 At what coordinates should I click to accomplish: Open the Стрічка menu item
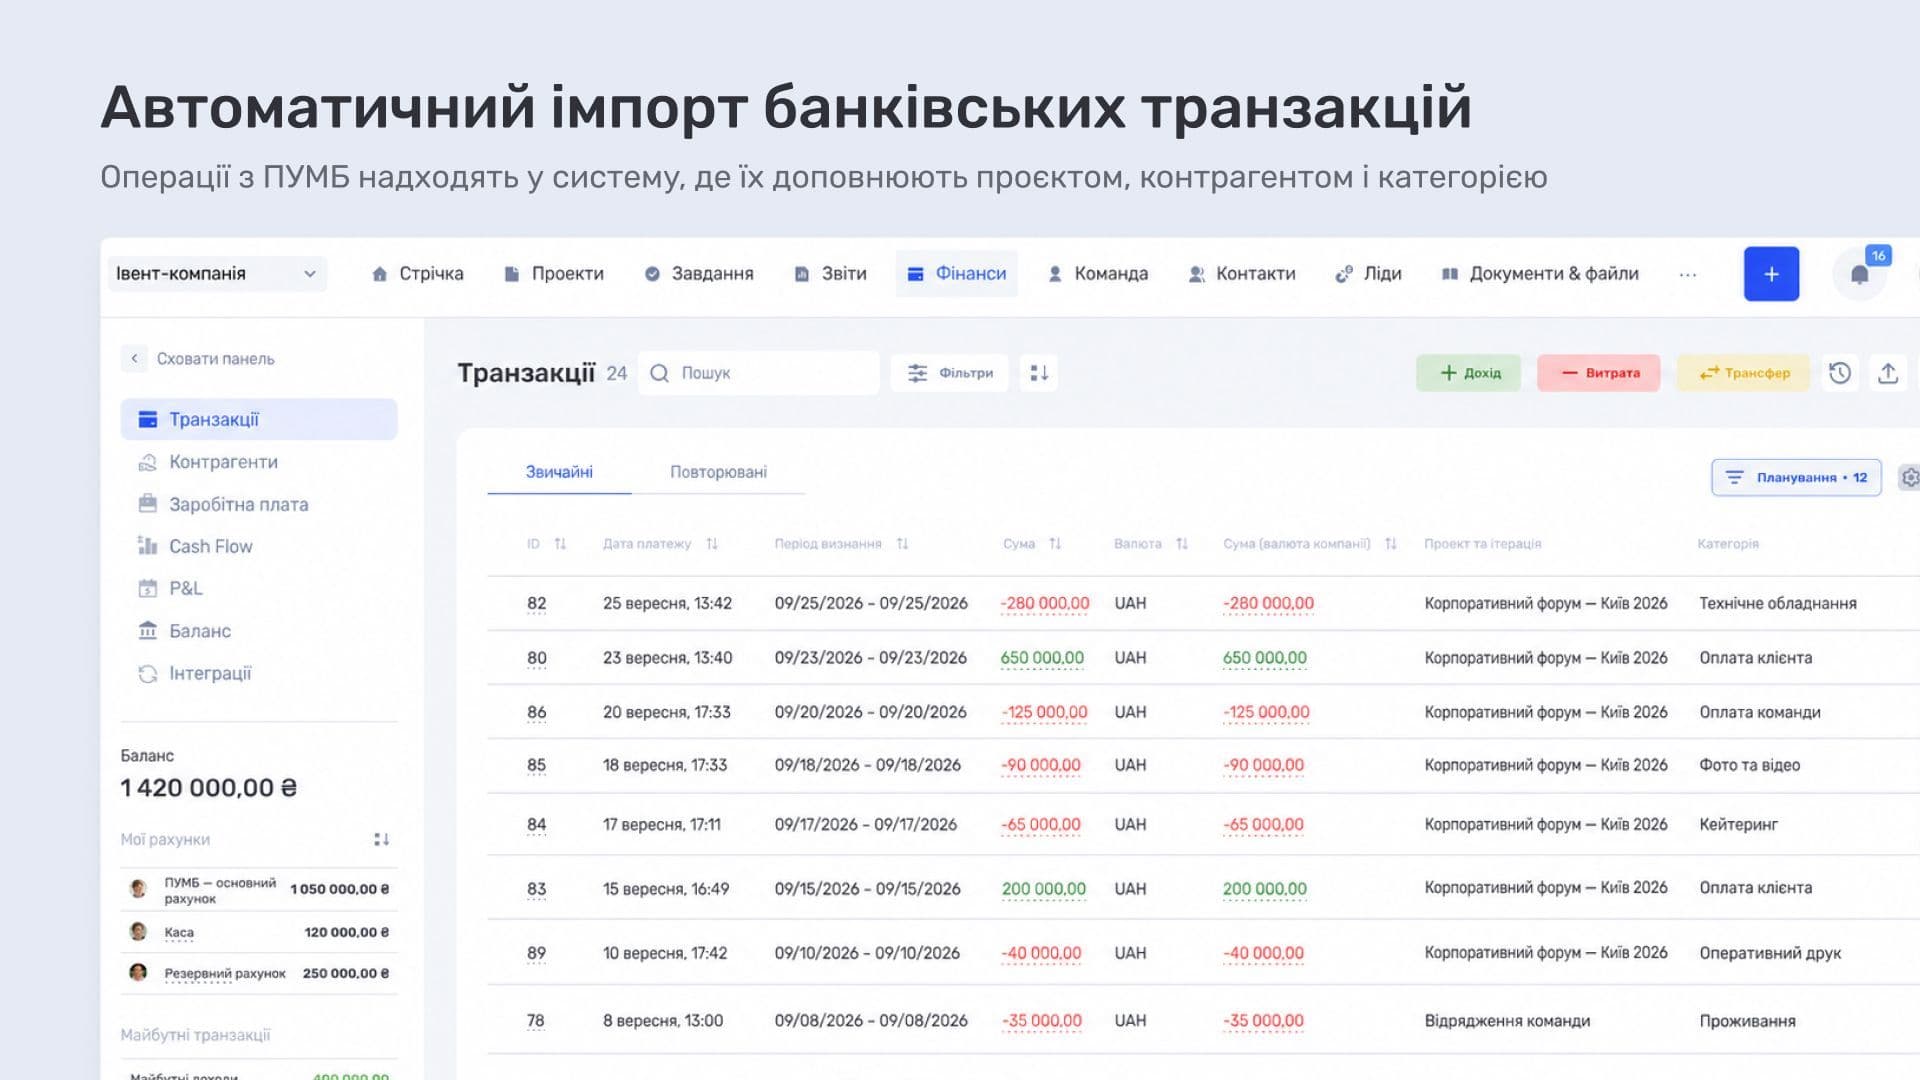[417, 274]
